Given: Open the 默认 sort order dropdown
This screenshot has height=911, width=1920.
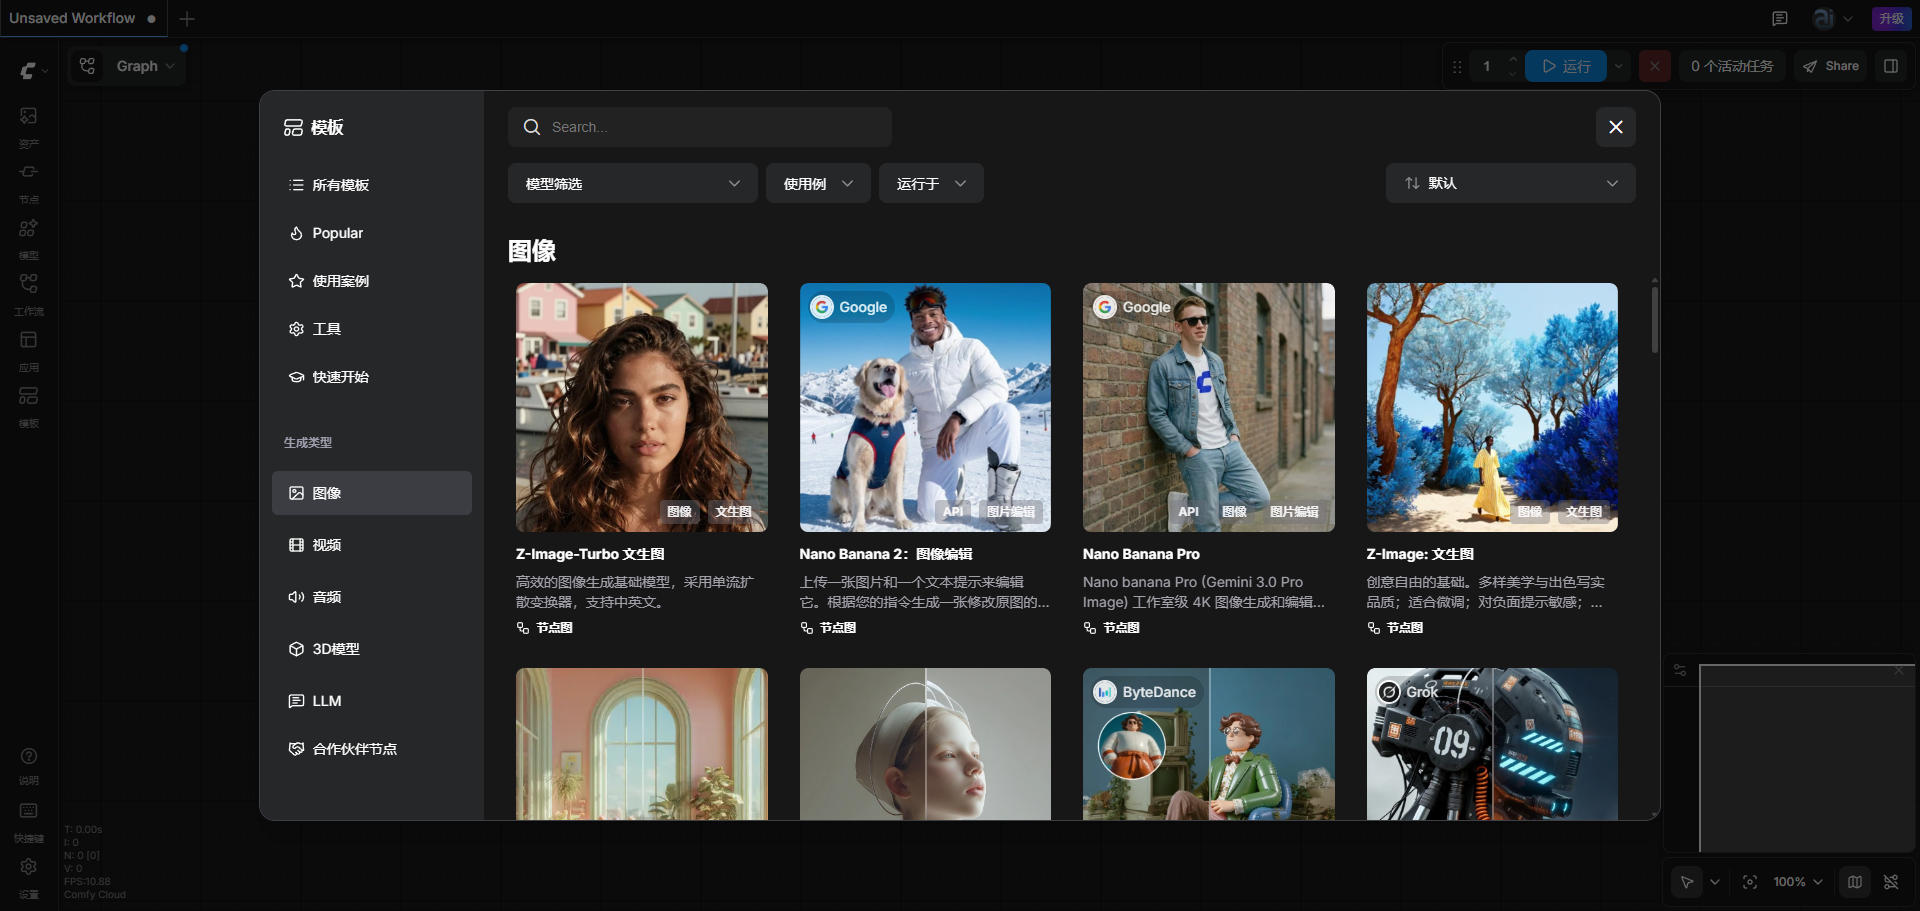Looking at the screenshot, I should point(1510,184).
